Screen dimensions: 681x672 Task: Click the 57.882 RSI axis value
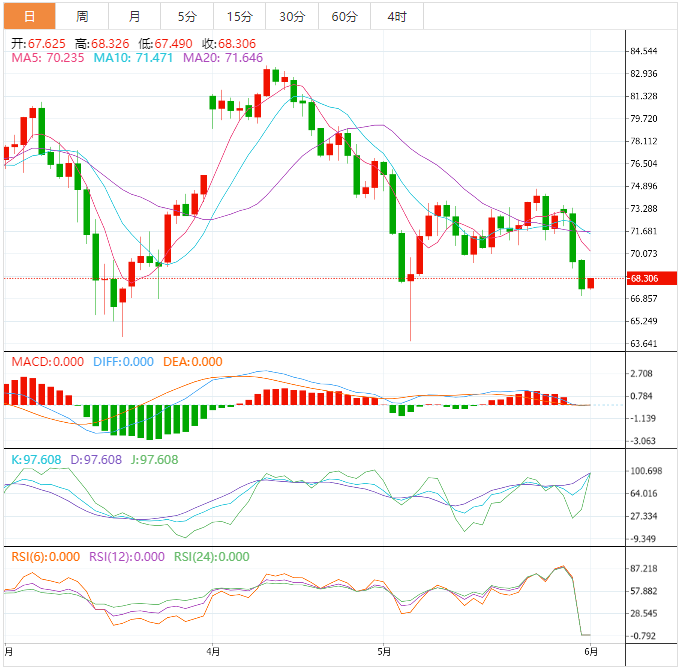click(x=644, y=591)
